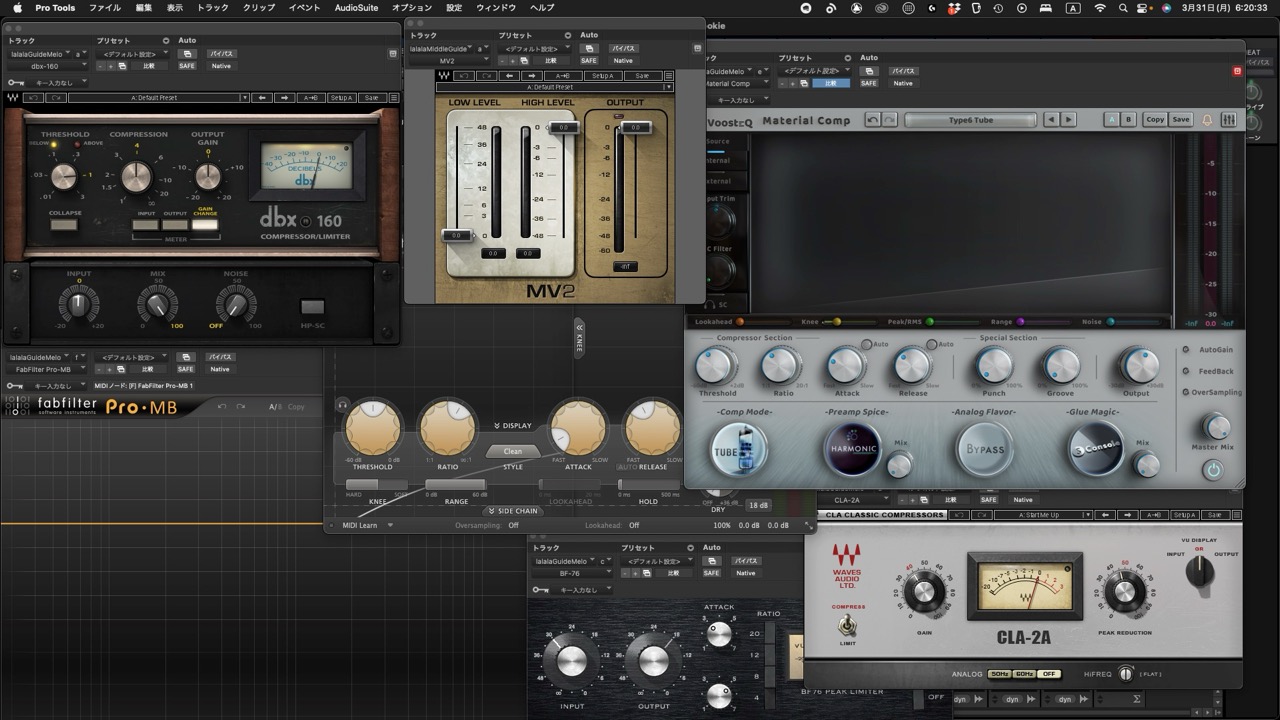Viewport: 1280px width, 720px height.
Task: Redo in the dbx-160 Waves toolbar
Action: pyautogui.click(x=56, y=98)
